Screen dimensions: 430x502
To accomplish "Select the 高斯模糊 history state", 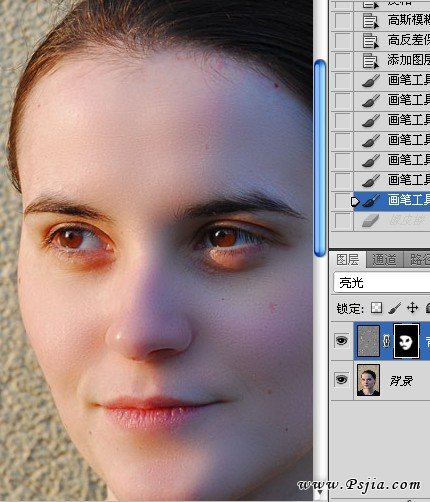I will (391, 21).
